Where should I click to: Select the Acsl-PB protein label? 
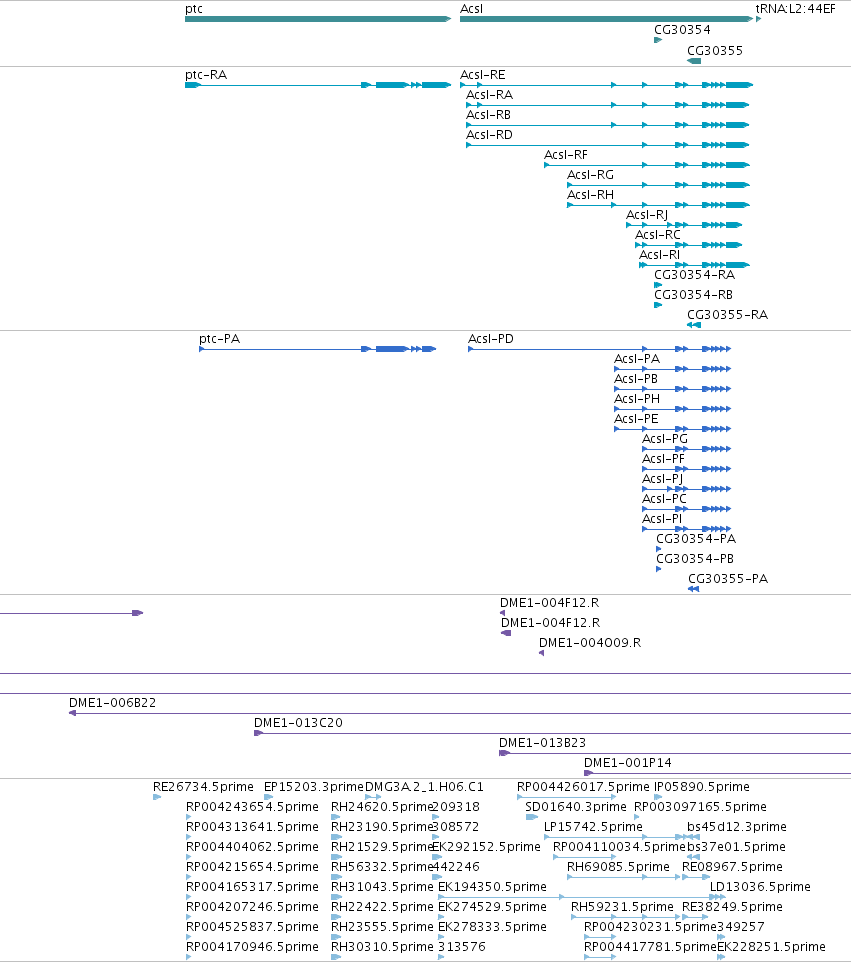(x=636, y=379)
